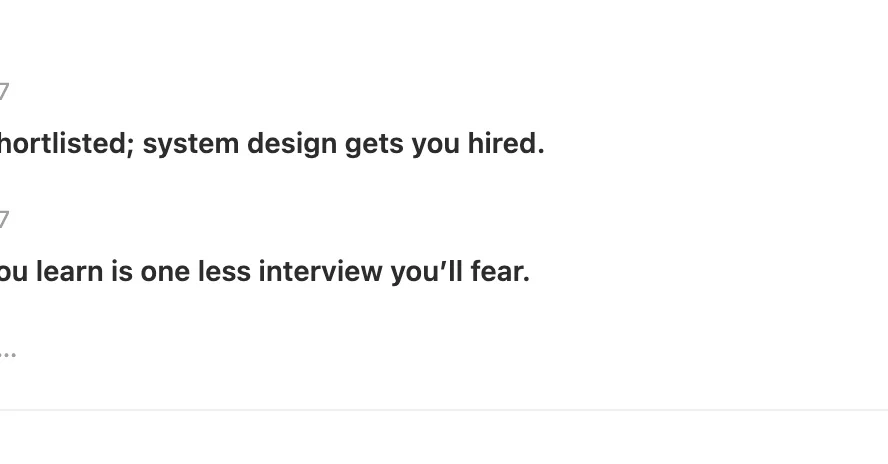Open the post ending with "gets you hired"
Screen dimensions: 888x464
270,144
